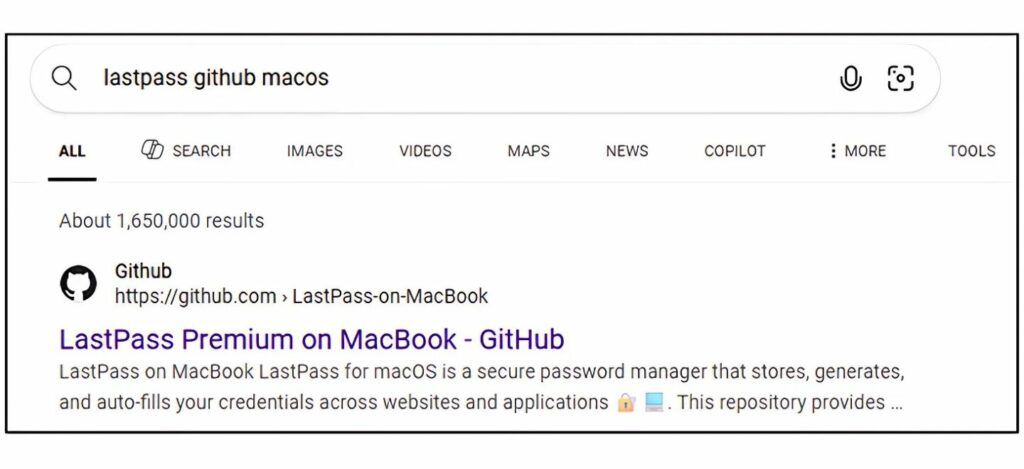
Task: Switch to the COPILOT tab
Action: click(735, 151)
